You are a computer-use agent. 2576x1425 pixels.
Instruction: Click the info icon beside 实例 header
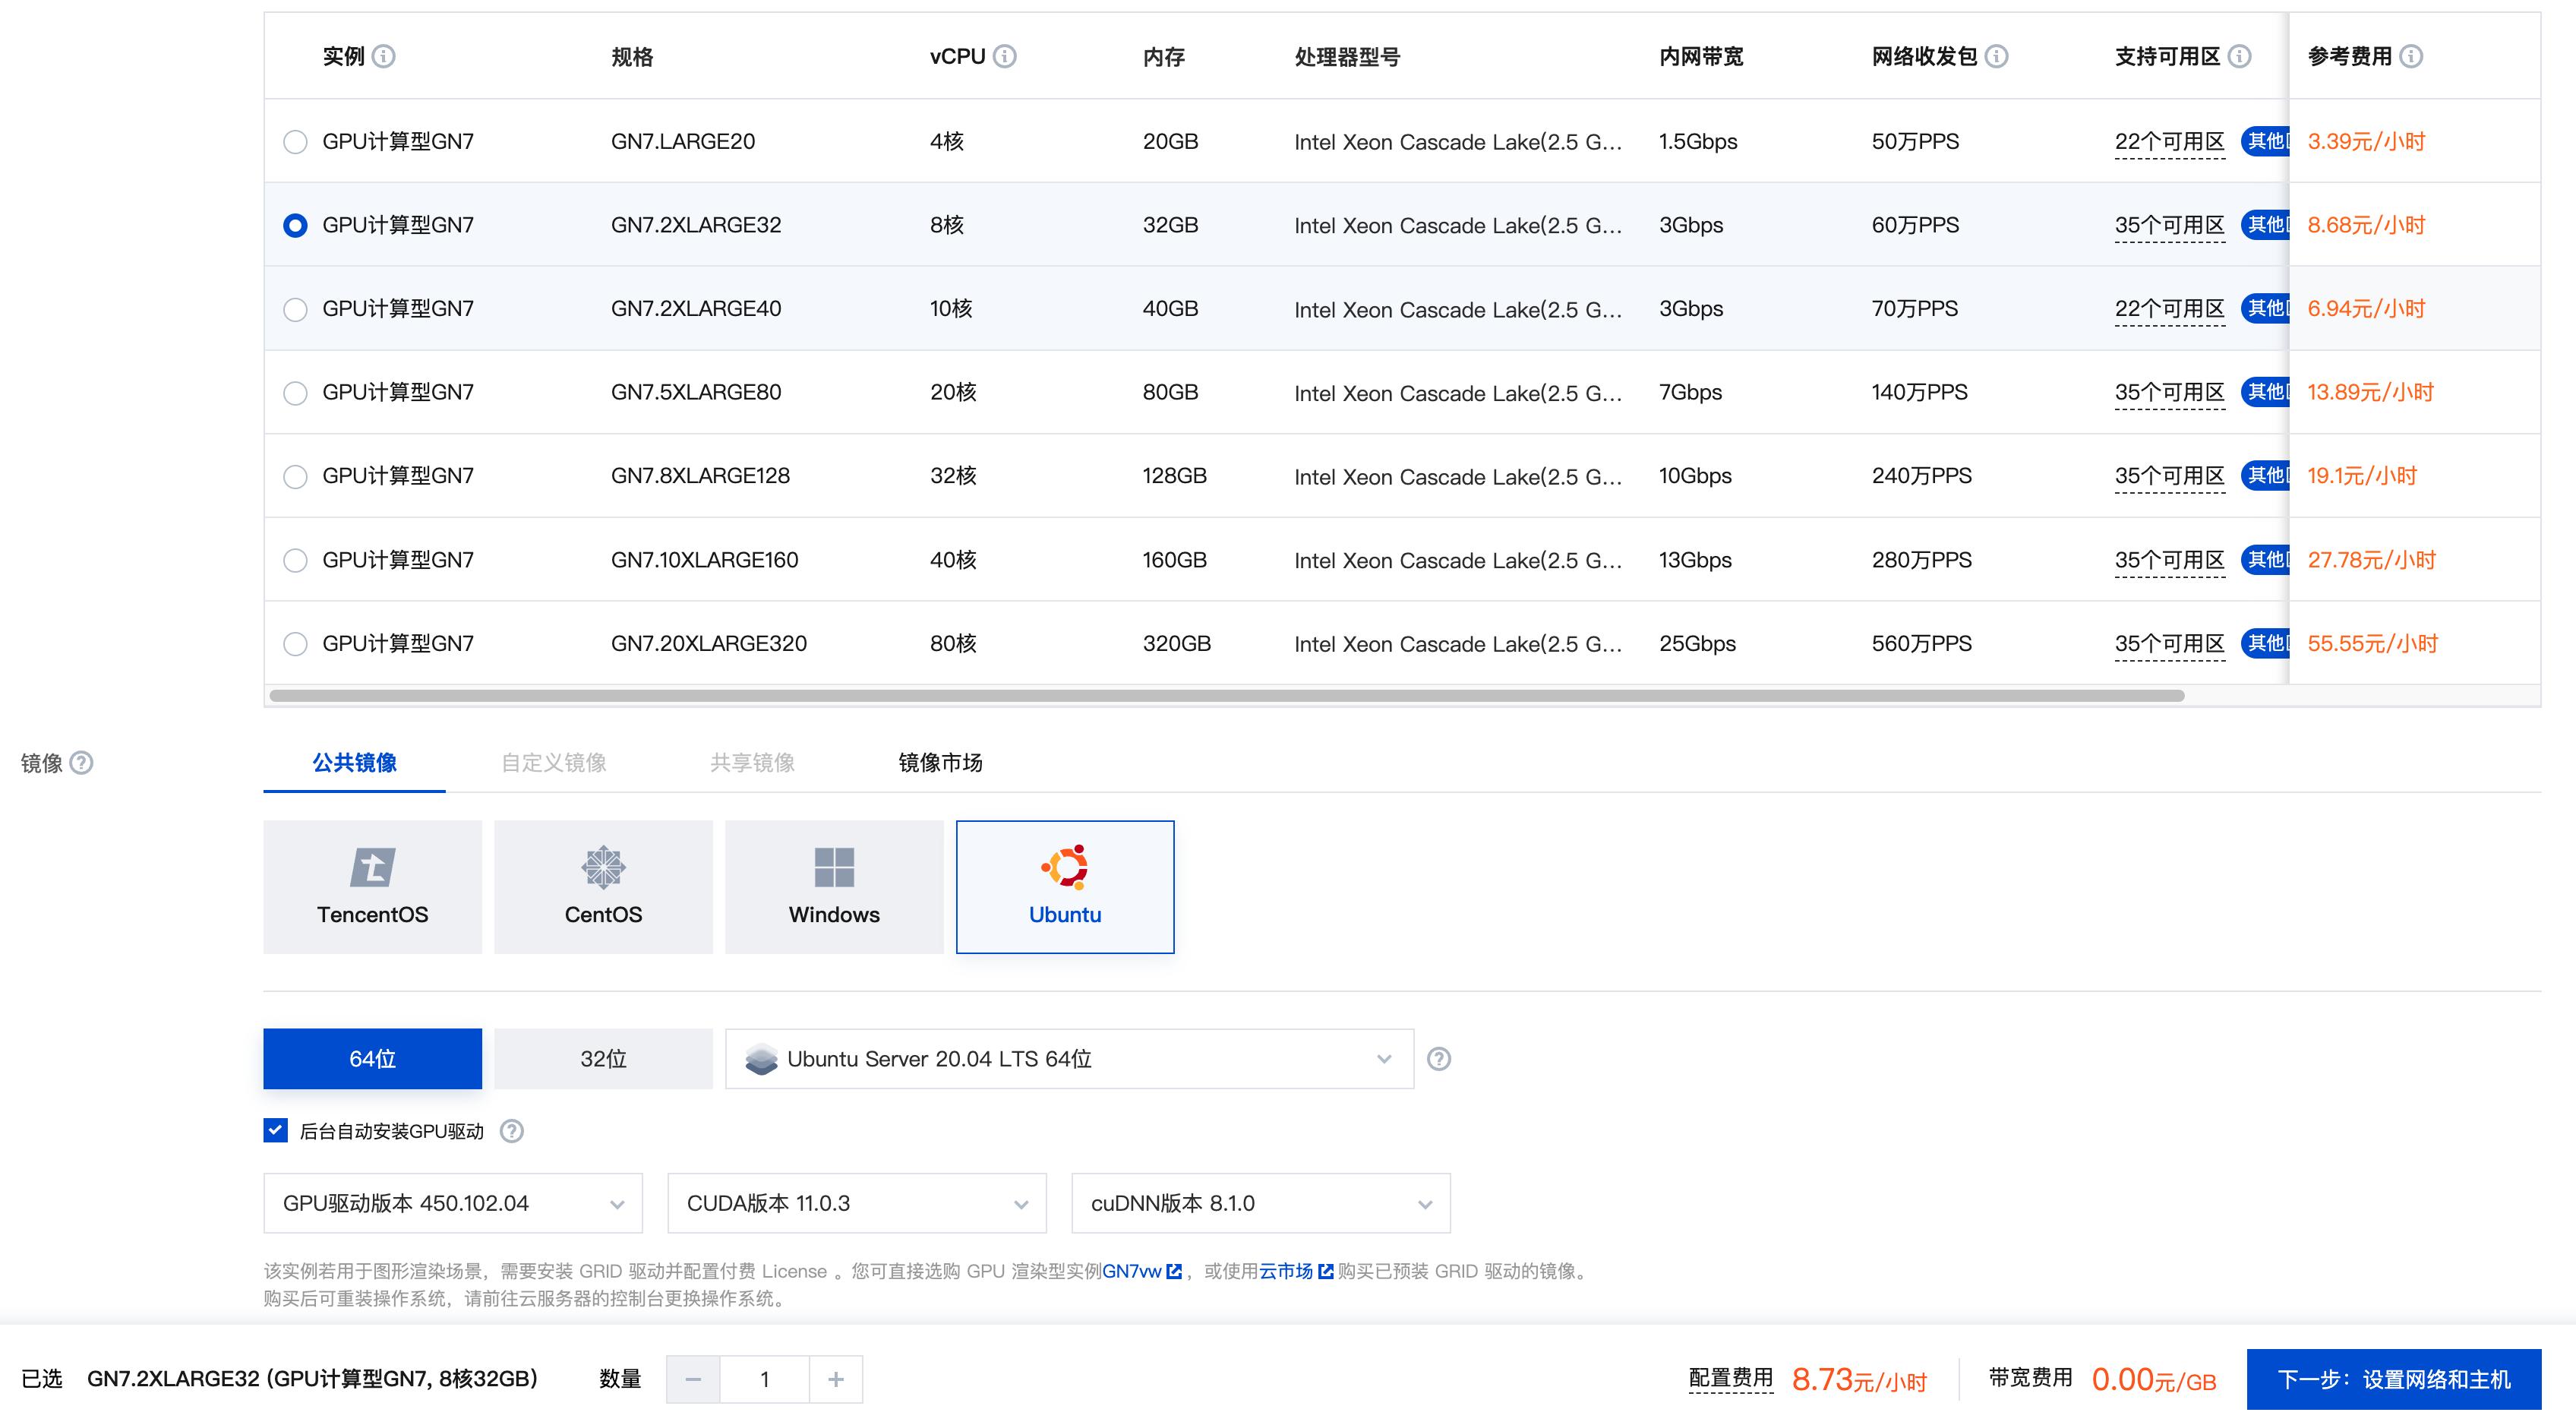tap(384, 56)
